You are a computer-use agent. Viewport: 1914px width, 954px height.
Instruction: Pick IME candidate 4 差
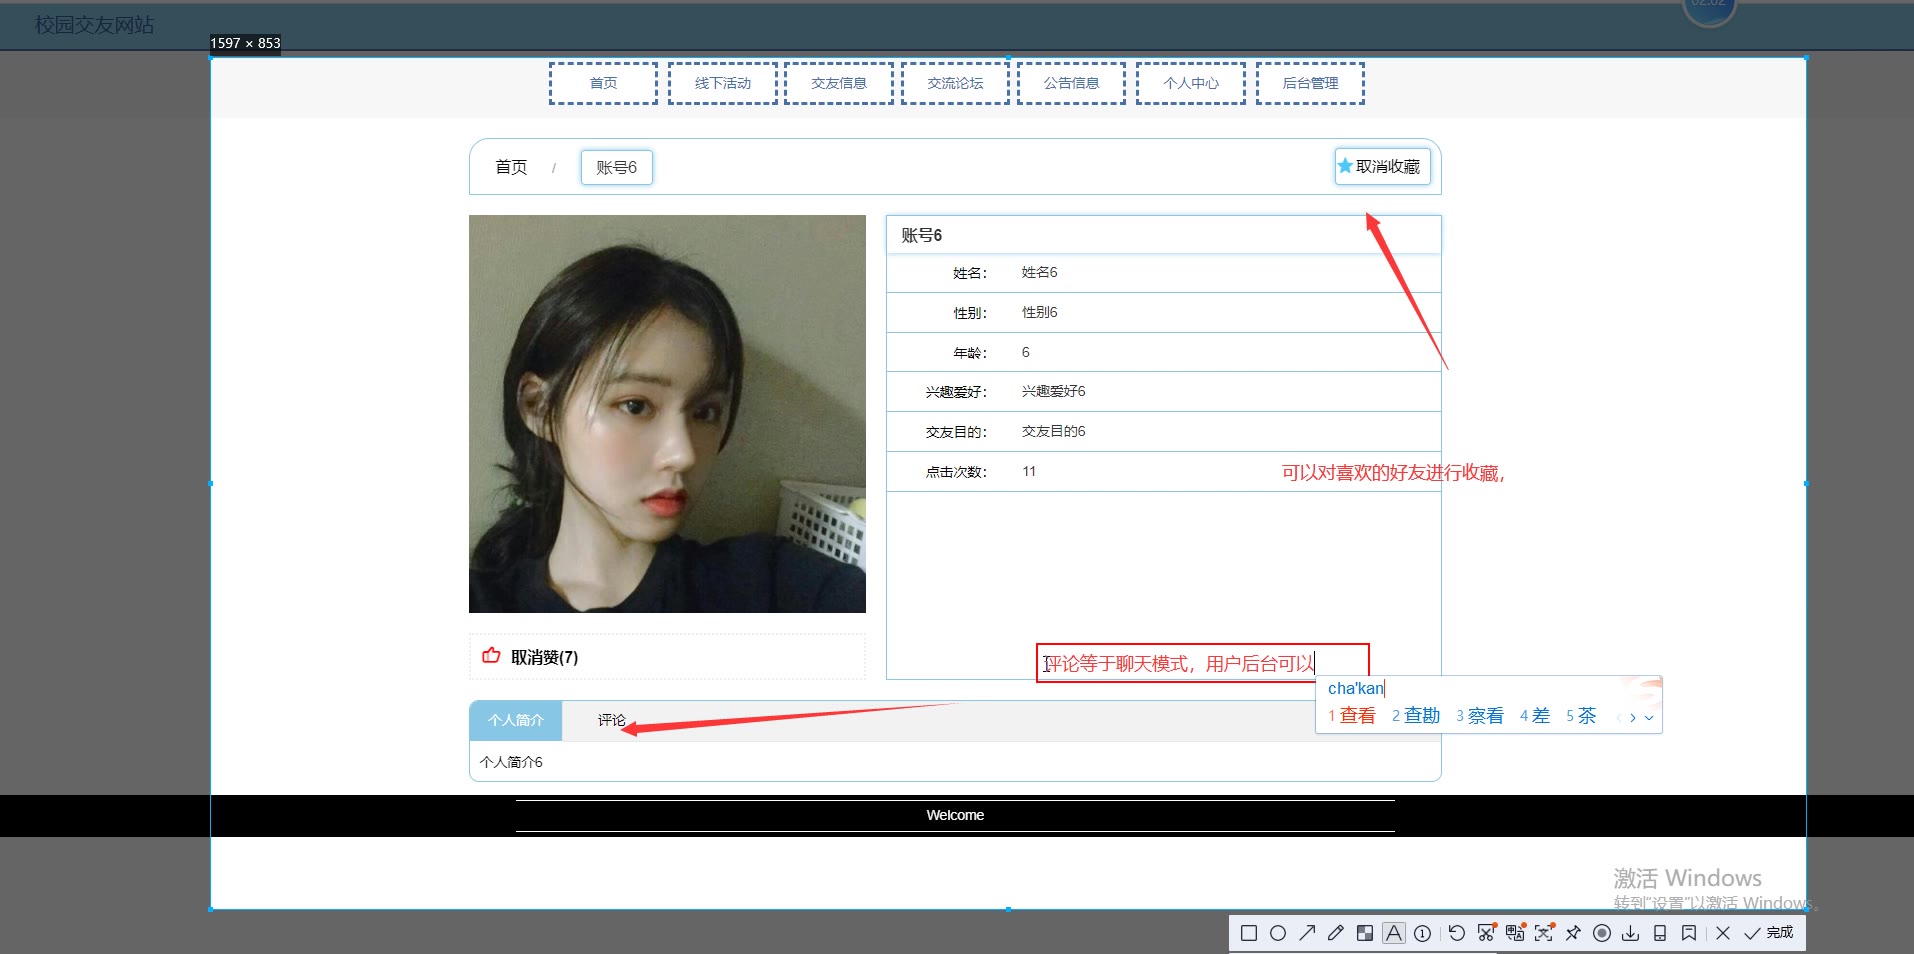[x=1535, y=716]
